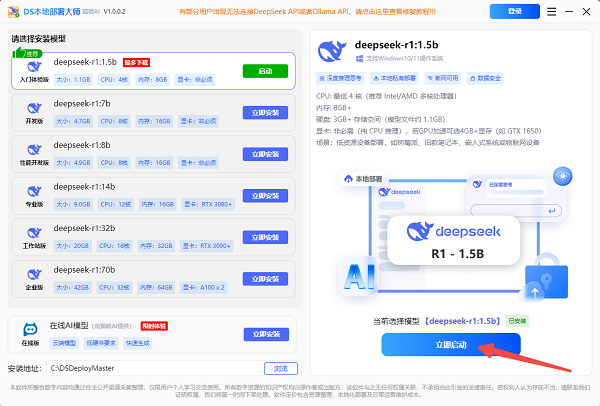Viewport: 600px width, 406px height.
Task: Select the deepseek-r1:32b model name
Action: (x=84, y=228)
